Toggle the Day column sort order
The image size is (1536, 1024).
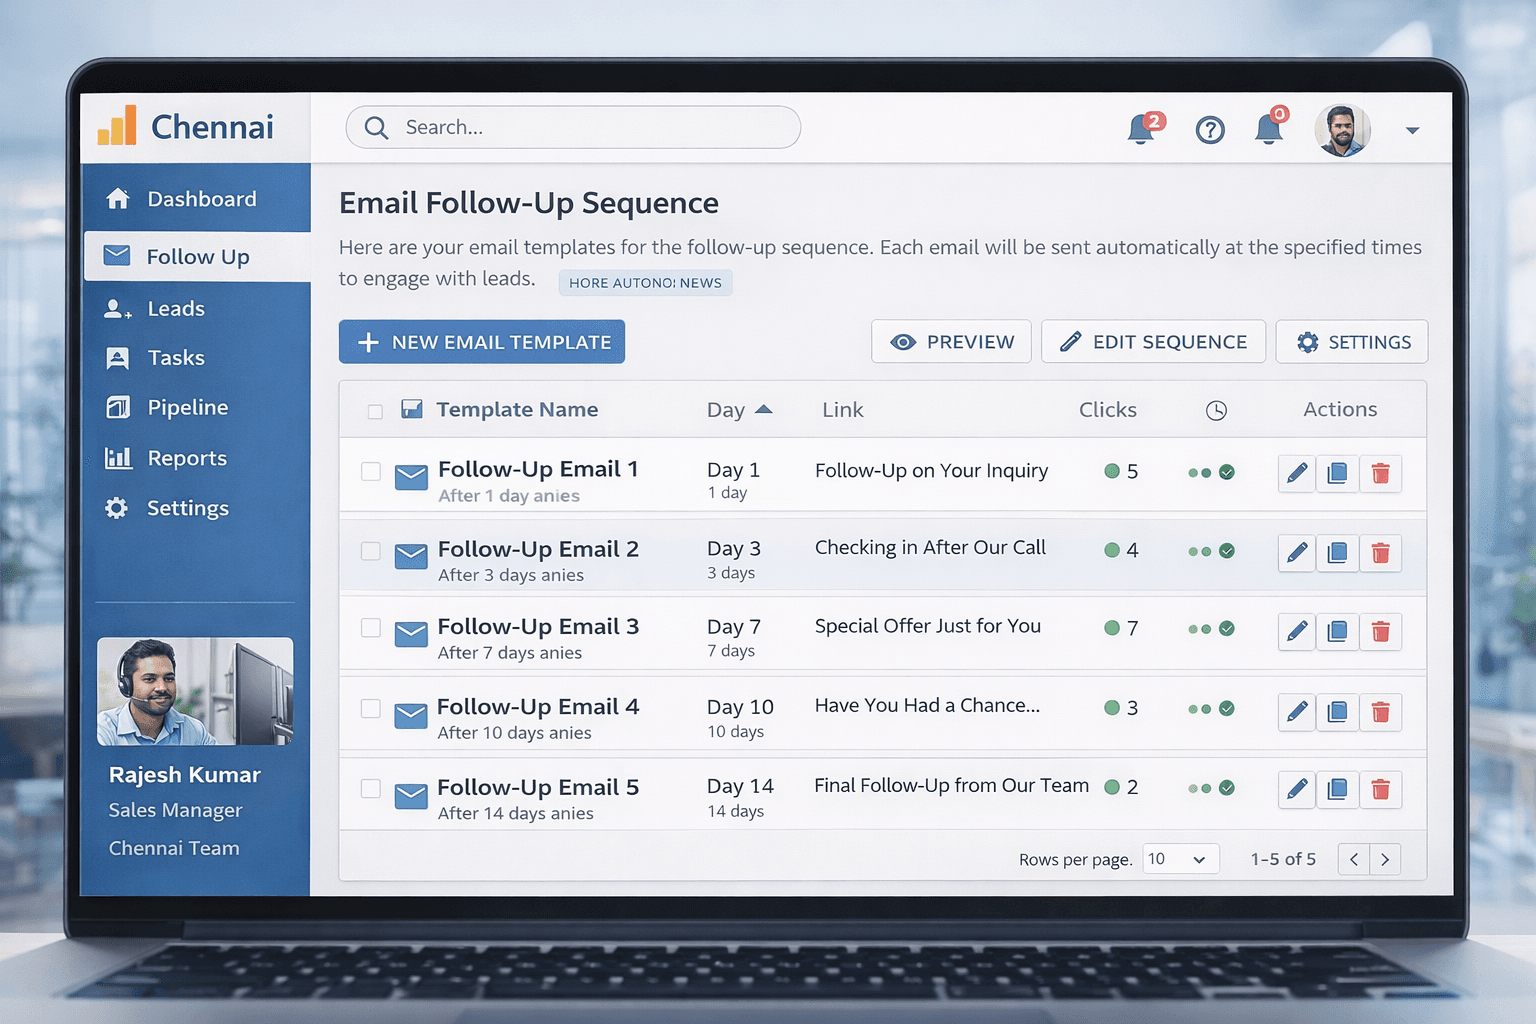[766, 408]
